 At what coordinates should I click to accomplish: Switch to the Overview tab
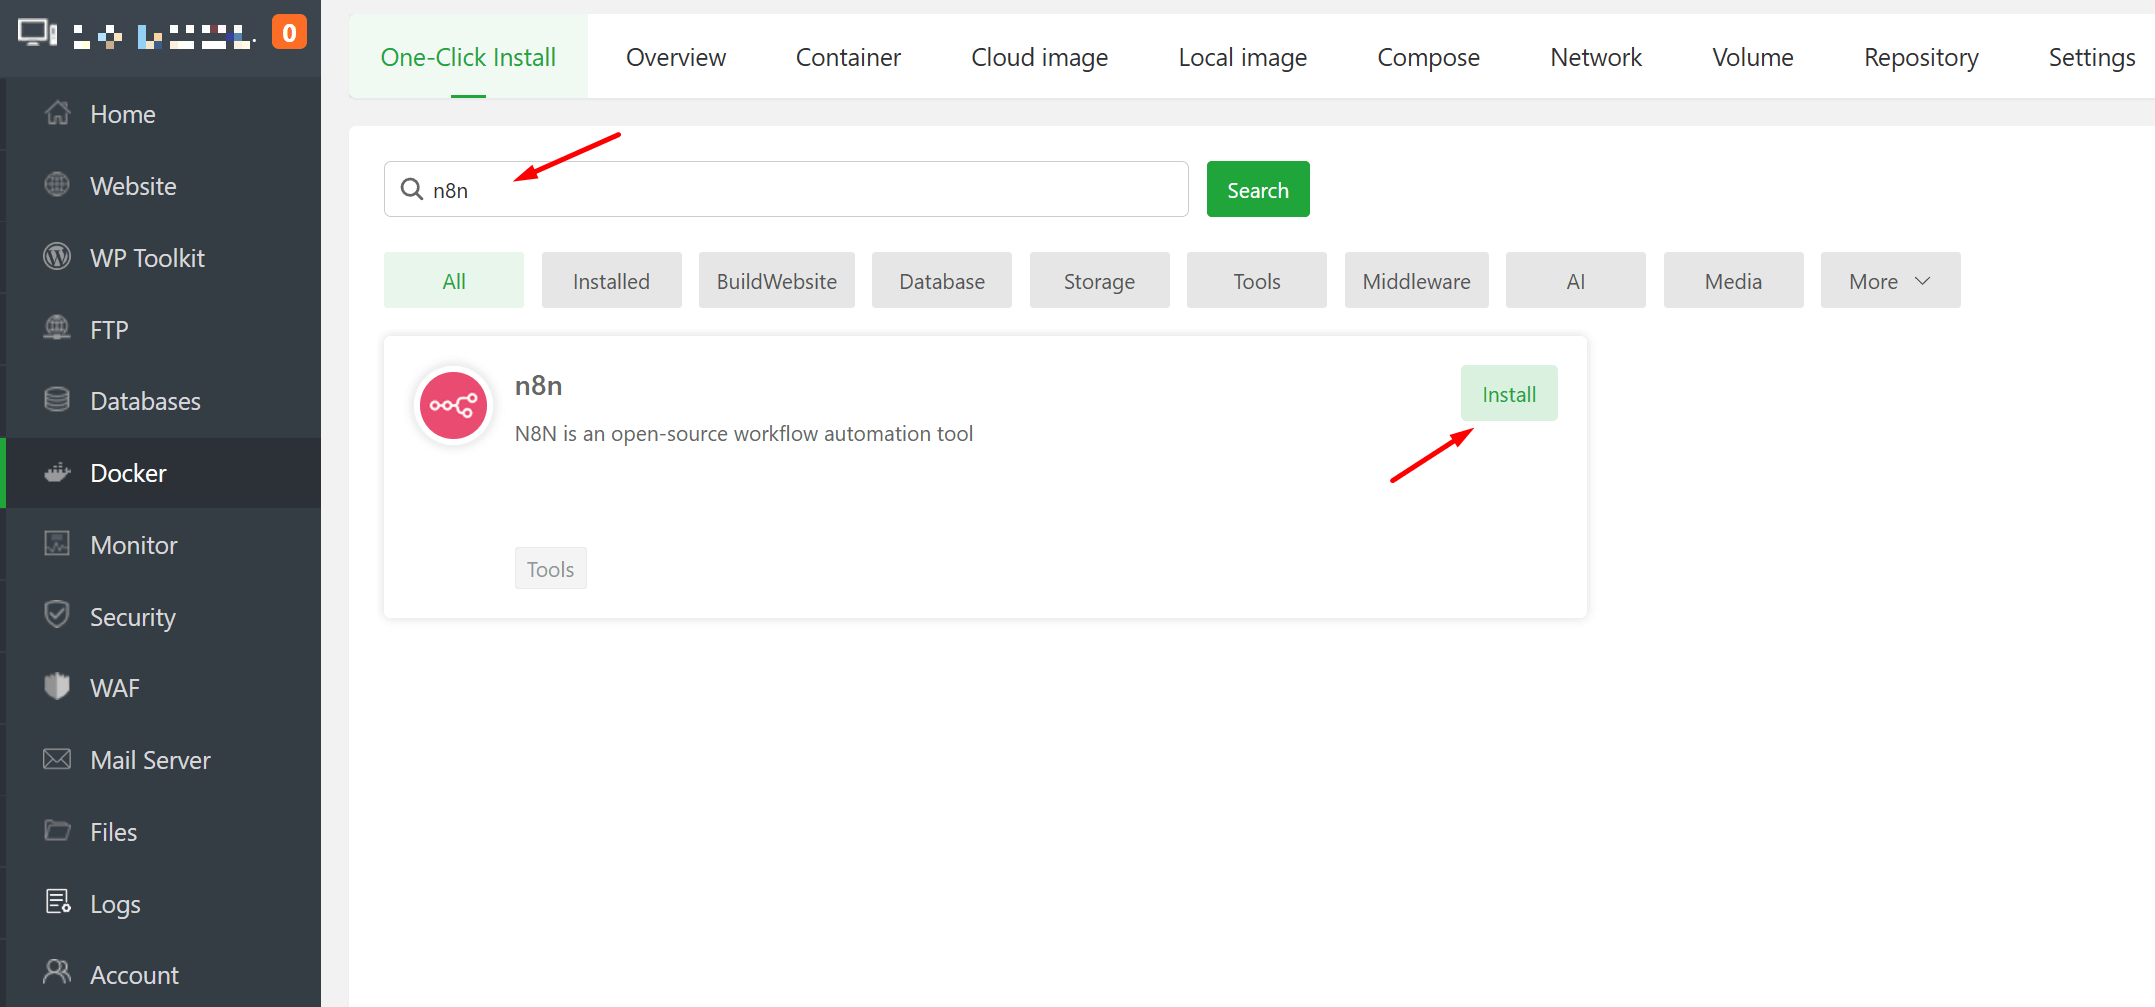coord(676,57)
